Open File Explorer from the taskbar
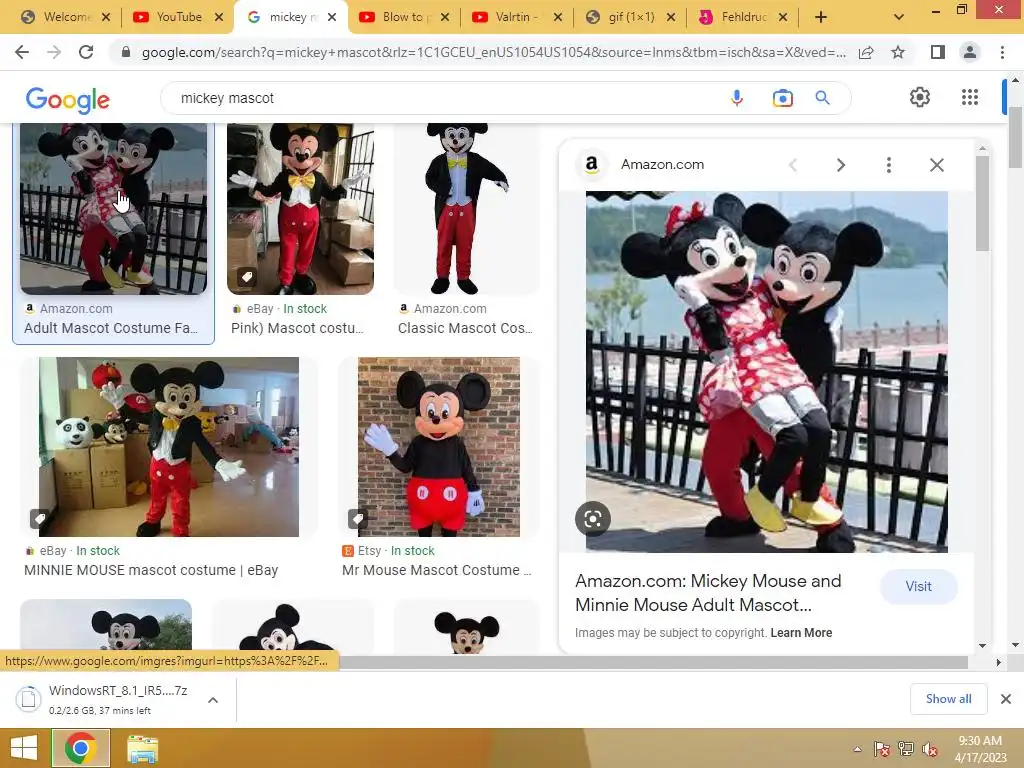1024x768 pixels. click(x=142, y=749)
